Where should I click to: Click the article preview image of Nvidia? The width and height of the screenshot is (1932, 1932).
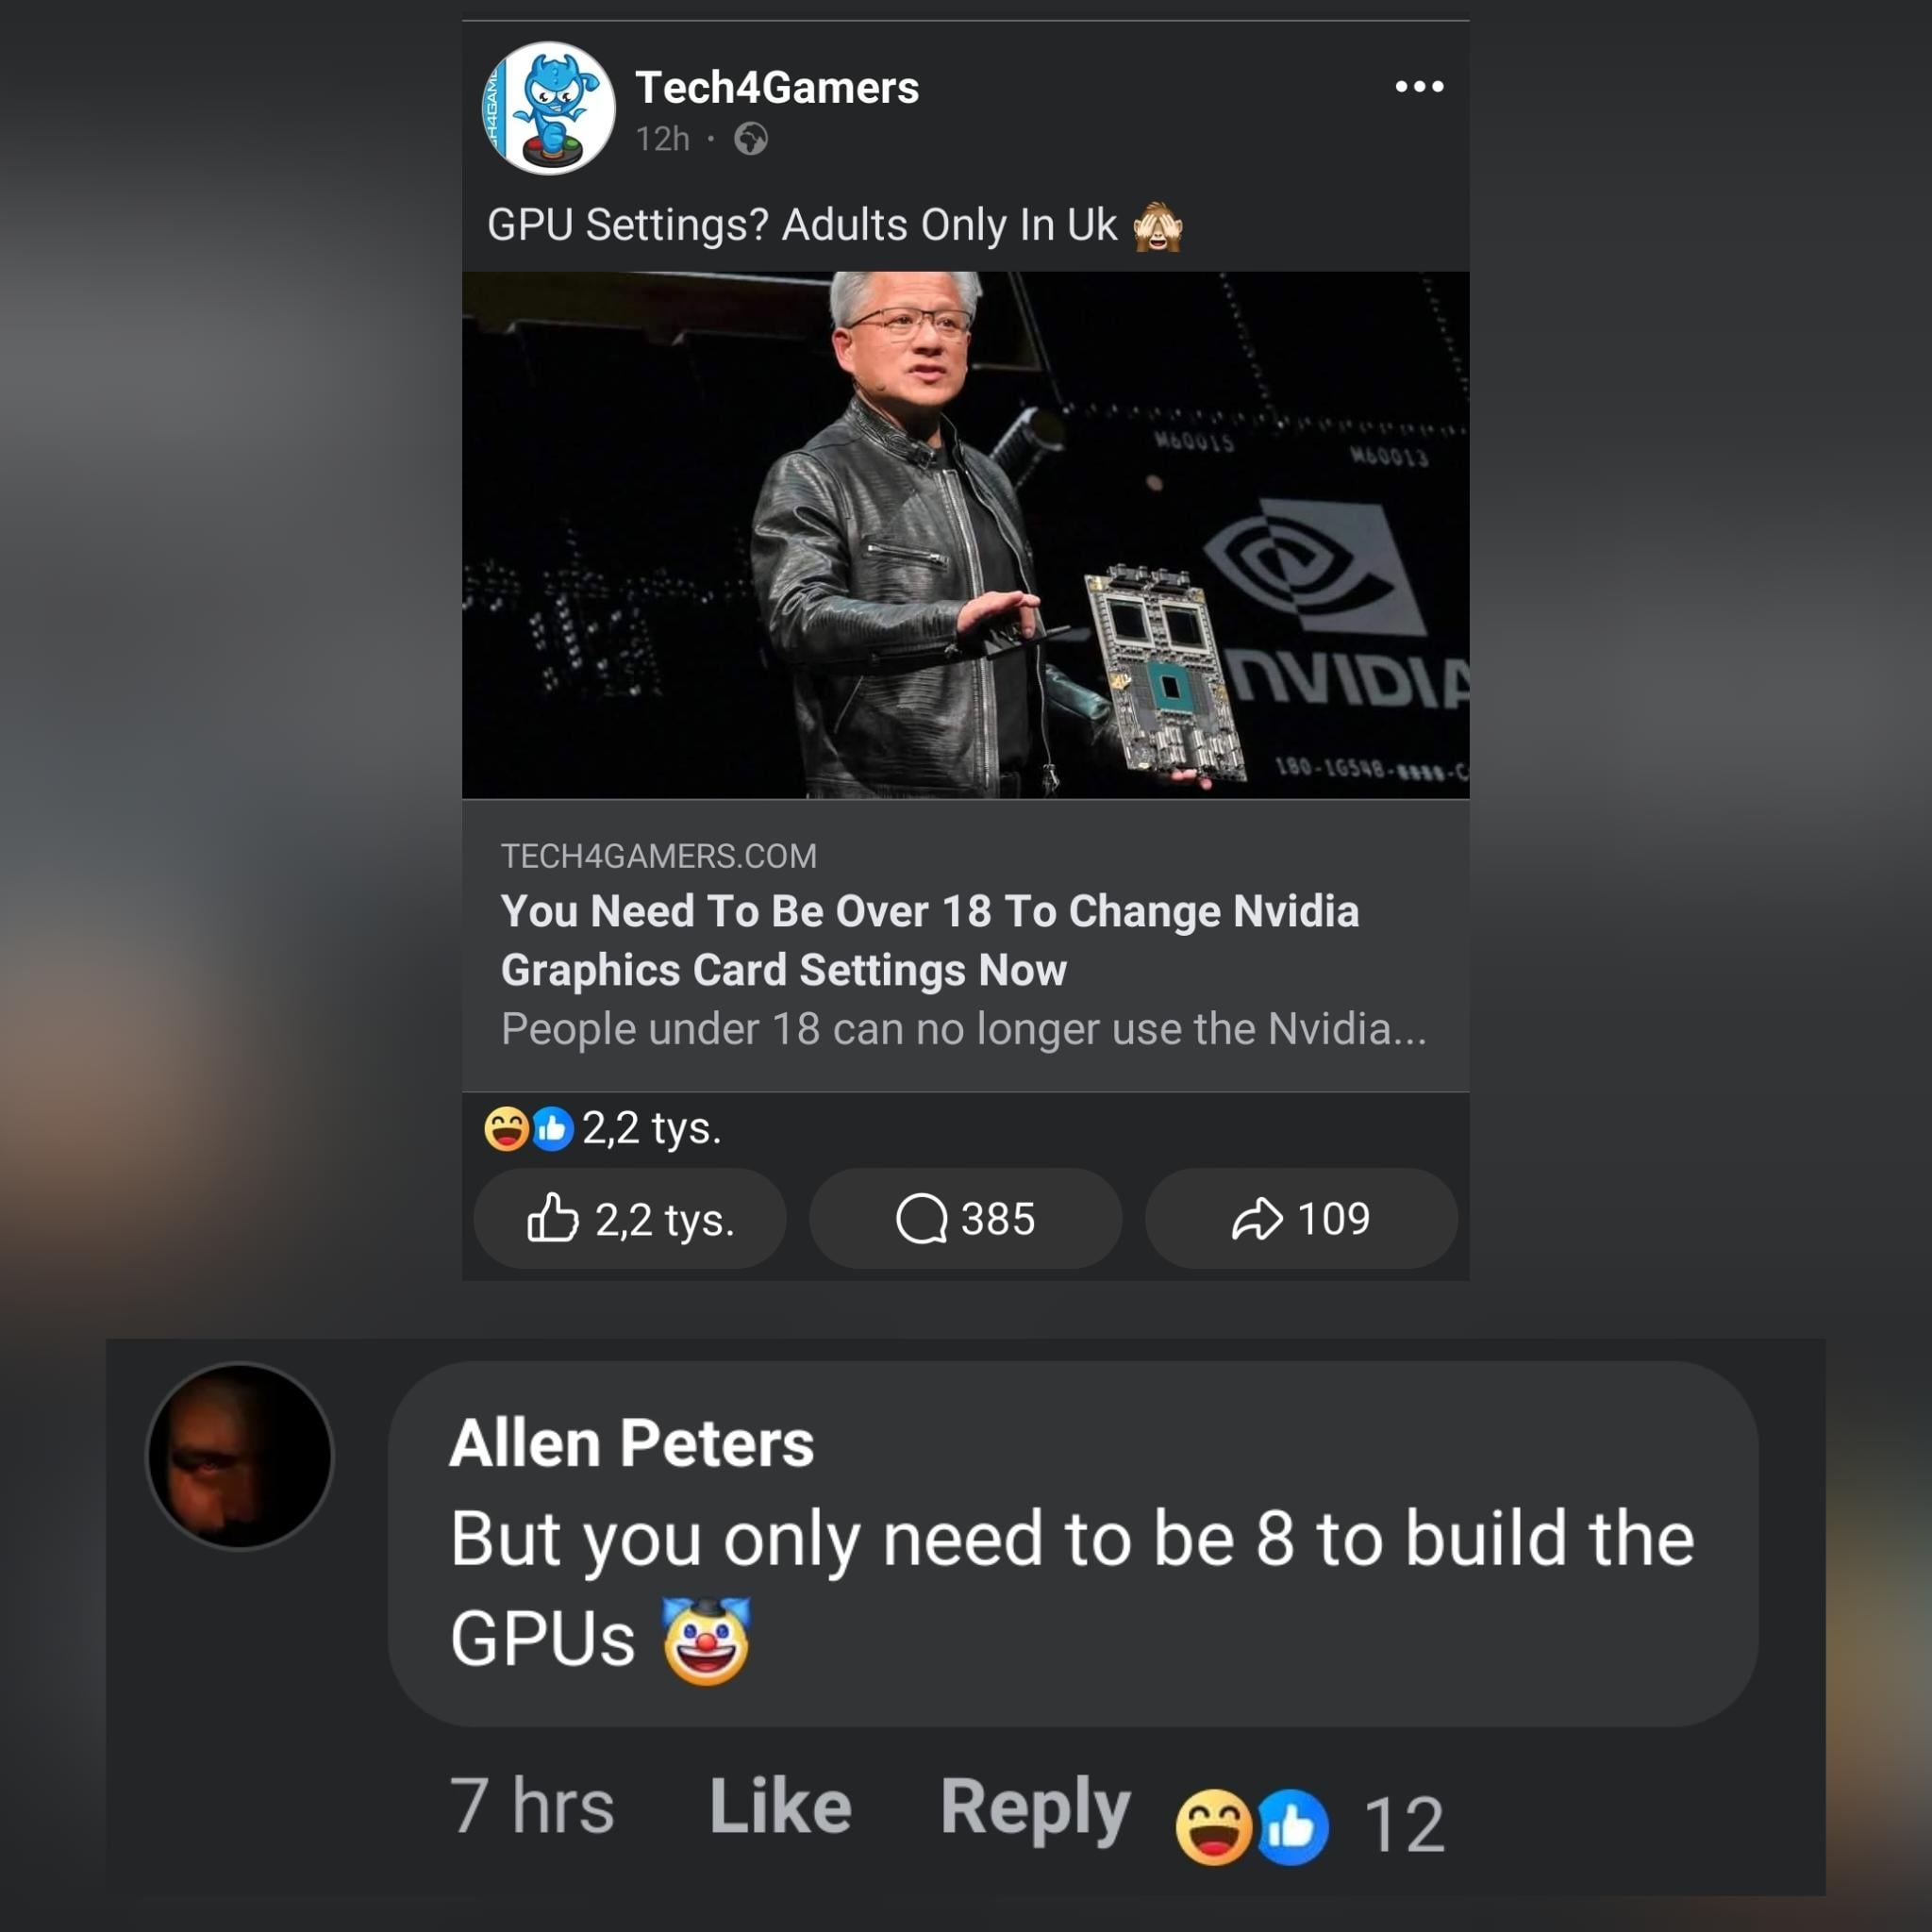(x=965, y=535)
